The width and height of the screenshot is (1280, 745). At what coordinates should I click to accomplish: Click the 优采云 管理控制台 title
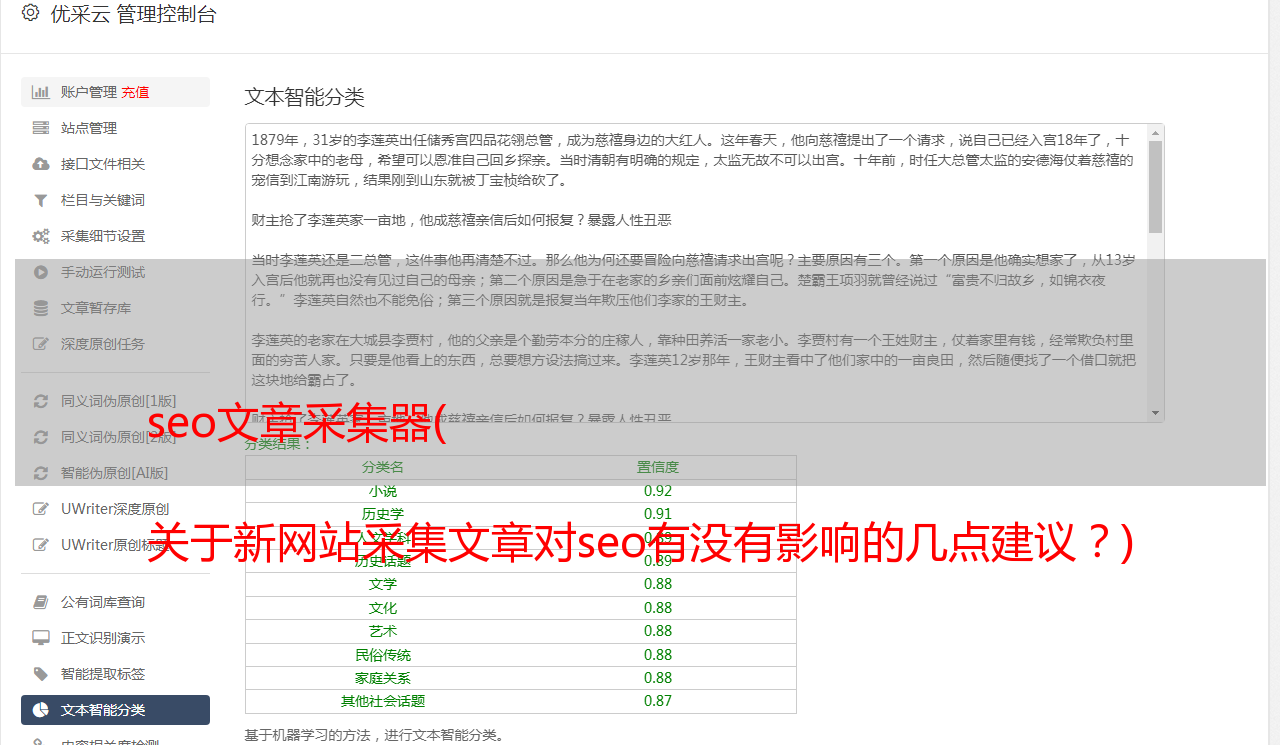tap(133, 14)
